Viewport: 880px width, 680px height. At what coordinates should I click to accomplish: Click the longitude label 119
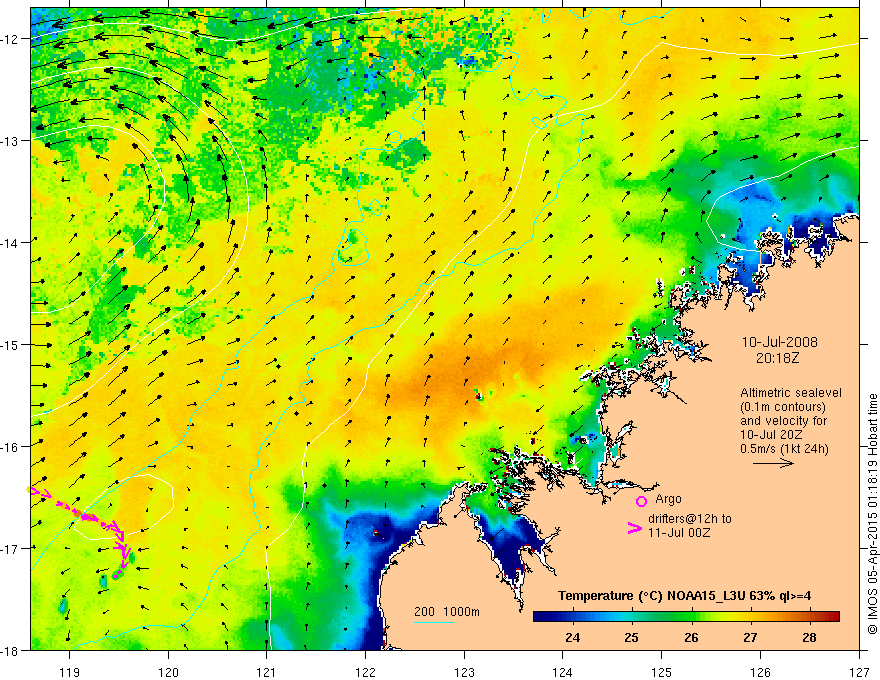(x=70, y=672)
